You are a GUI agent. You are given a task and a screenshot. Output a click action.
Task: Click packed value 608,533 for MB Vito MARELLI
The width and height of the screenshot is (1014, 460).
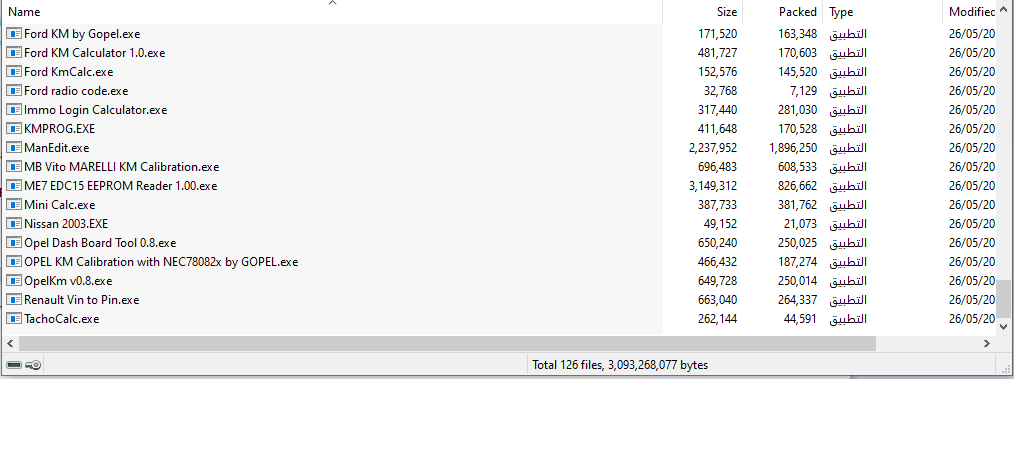pos(797,167)
